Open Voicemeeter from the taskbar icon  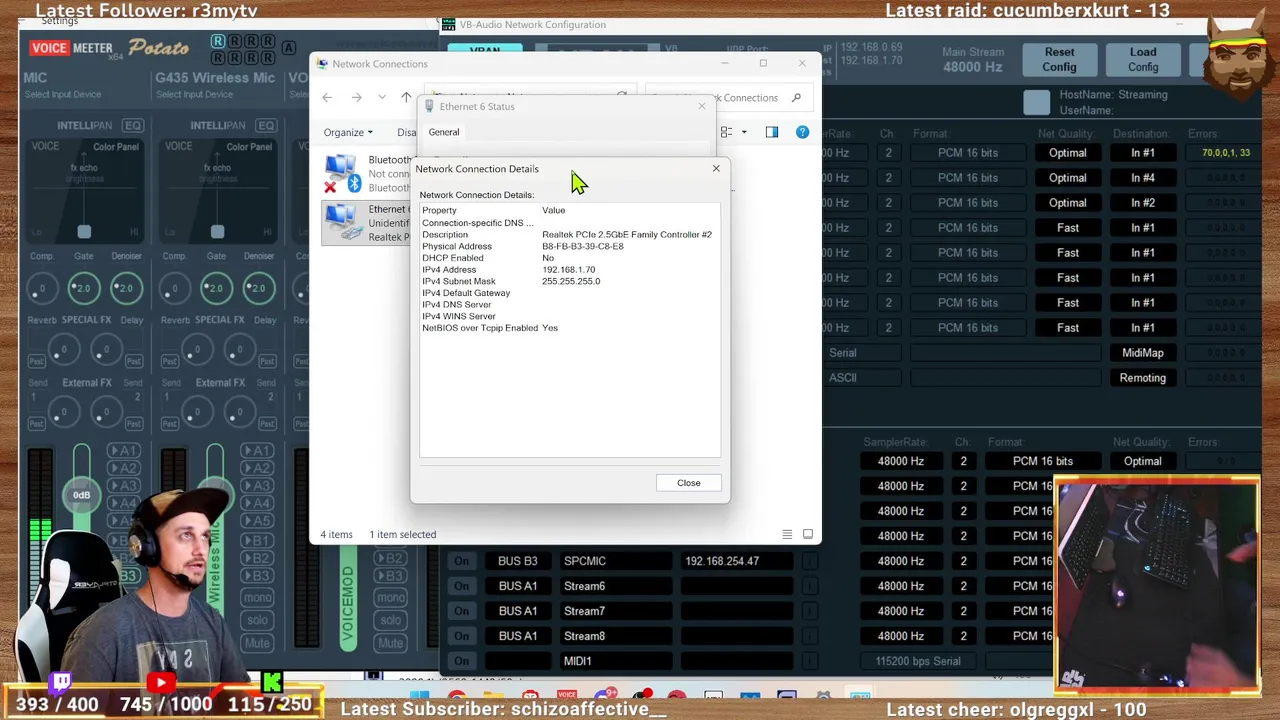tap(566, 697)
